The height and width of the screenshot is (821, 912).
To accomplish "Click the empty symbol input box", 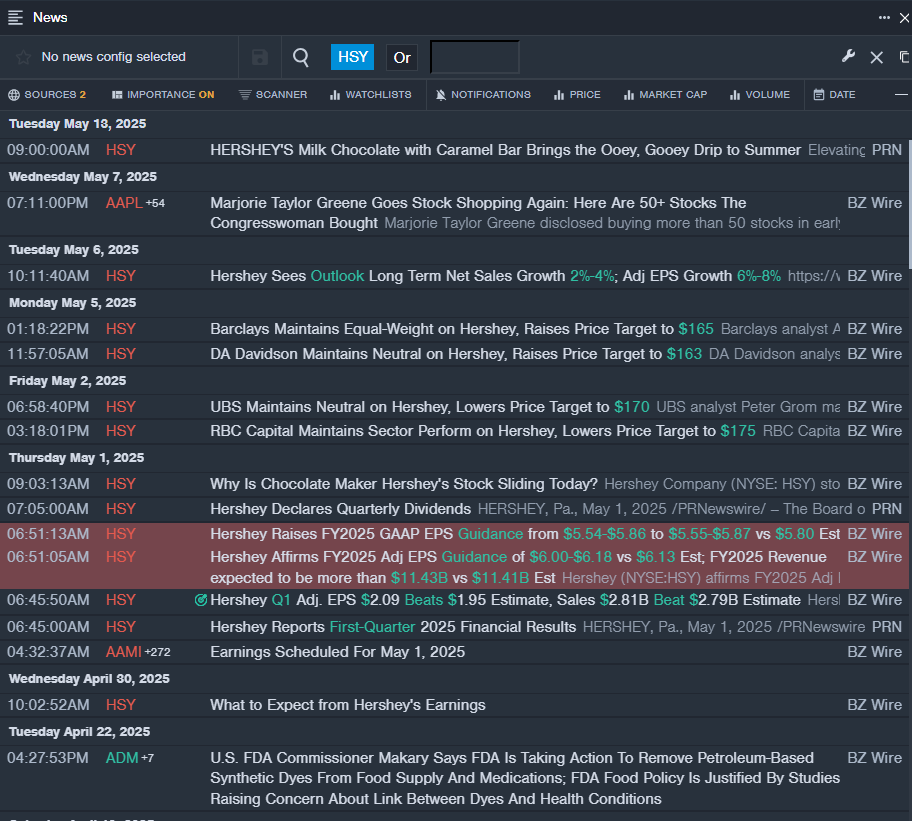I will tap(475, 57).
